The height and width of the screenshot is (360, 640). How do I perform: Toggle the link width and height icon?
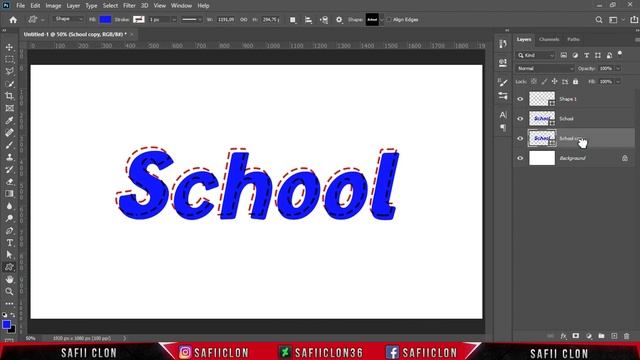(x=244, y=20)
